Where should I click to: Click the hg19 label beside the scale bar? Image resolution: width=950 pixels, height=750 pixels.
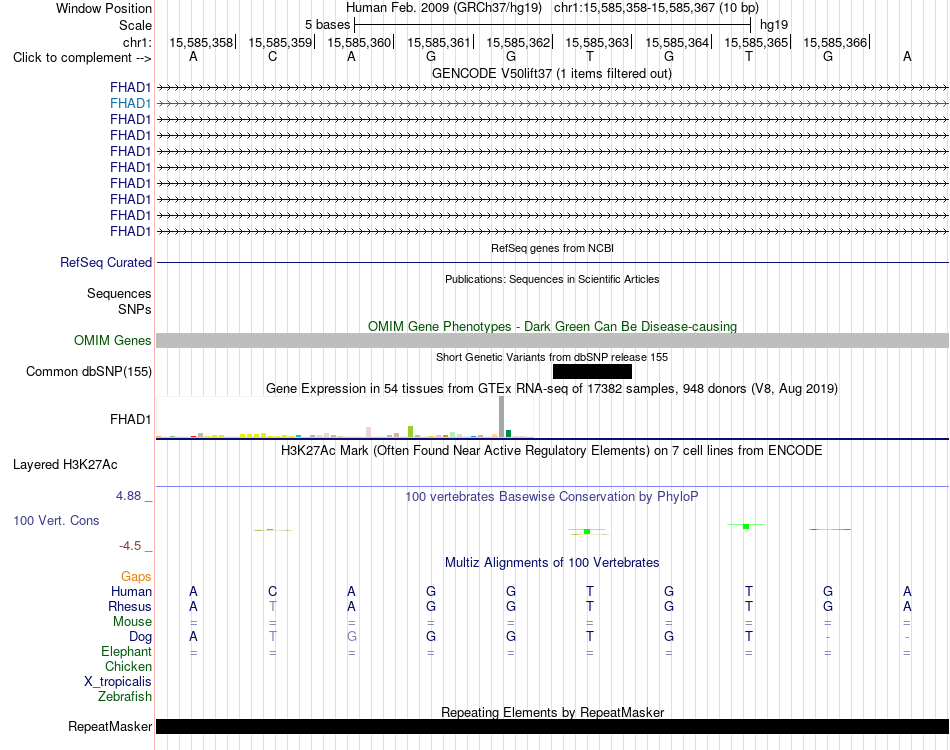pos(774,25)
